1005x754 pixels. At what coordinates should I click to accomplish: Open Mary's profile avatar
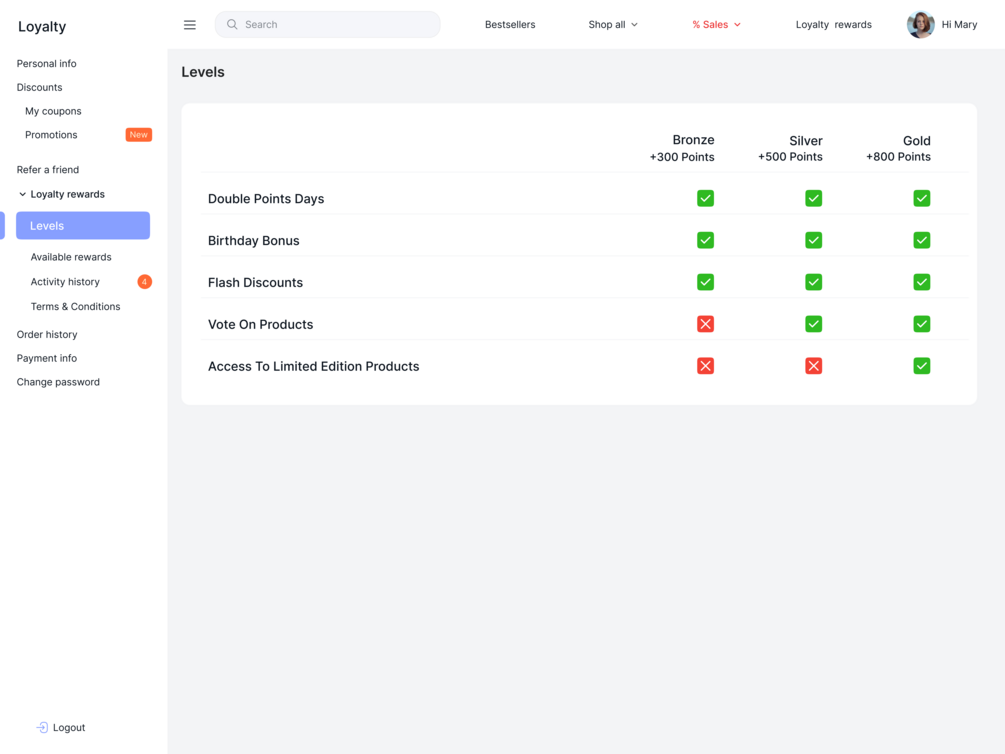coord(920,25)
